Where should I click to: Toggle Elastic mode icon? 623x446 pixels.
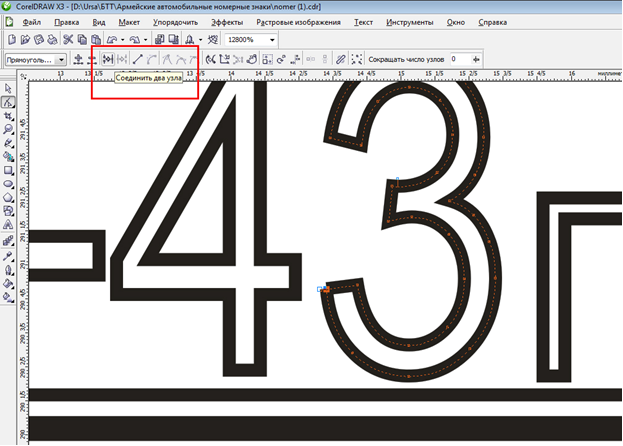click(340, 60)
